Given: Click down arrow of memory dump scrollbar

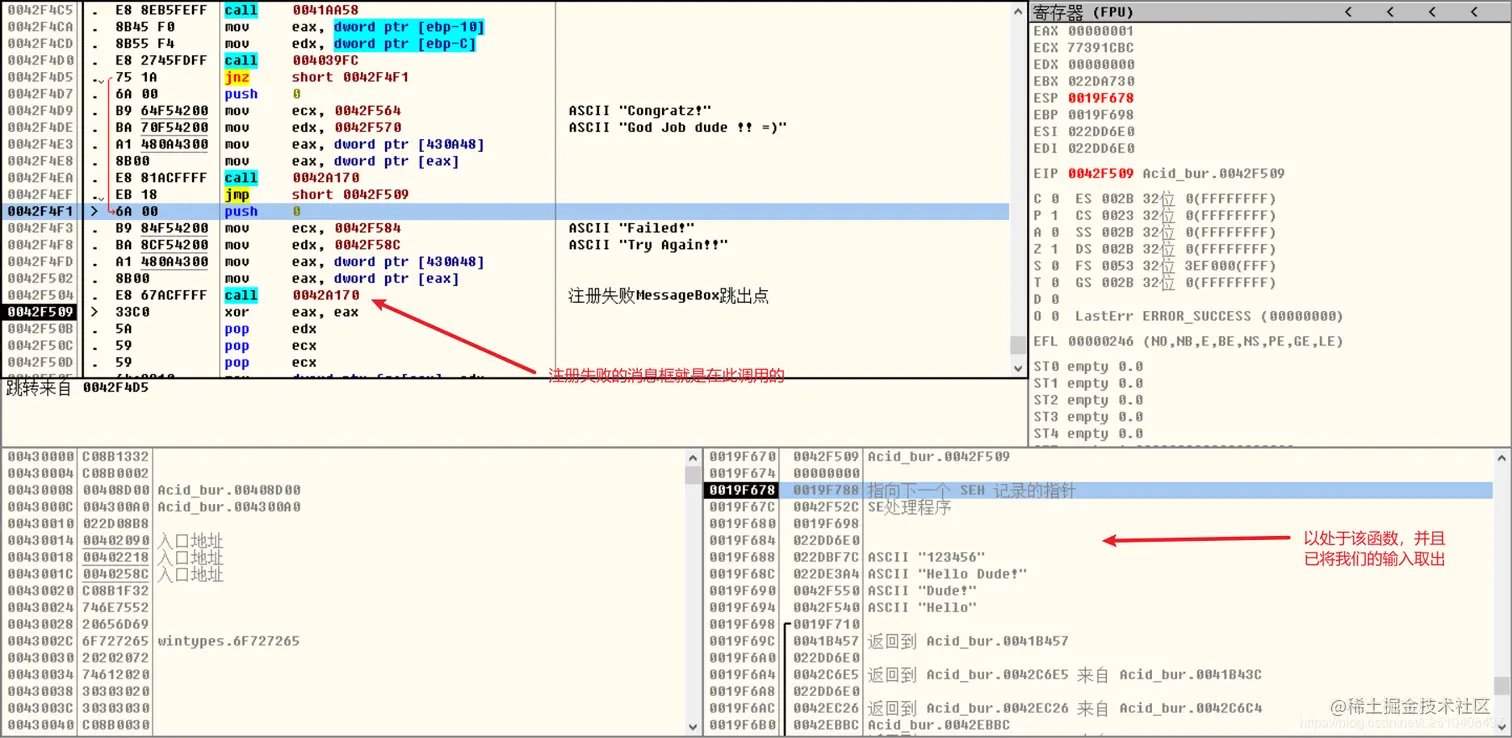Looking at the screenshot, I should point(694,727).
